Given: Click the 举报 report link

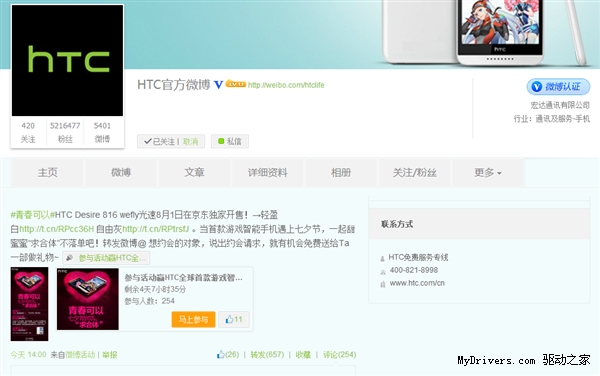Looking at the screenshot, I should coord(109,355).
